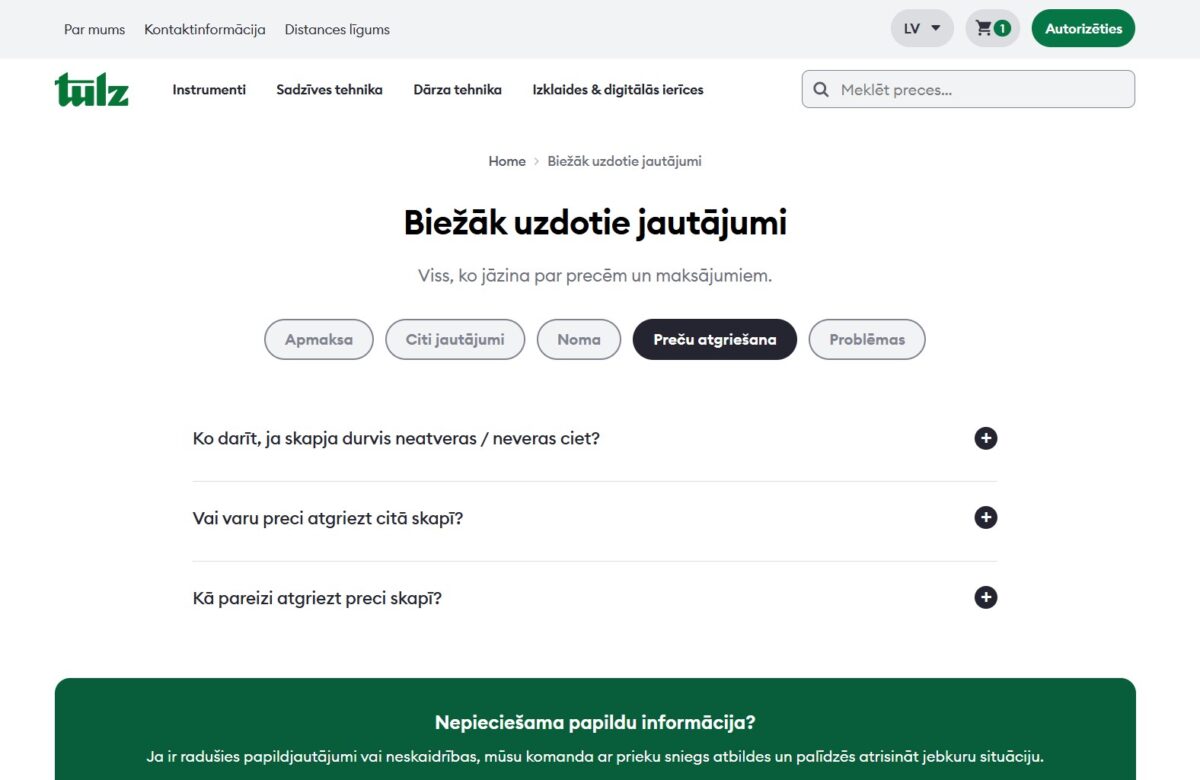This screenshot has width=1200, height=780.
Task: Click the tulz logo
Action: point(91,89)
